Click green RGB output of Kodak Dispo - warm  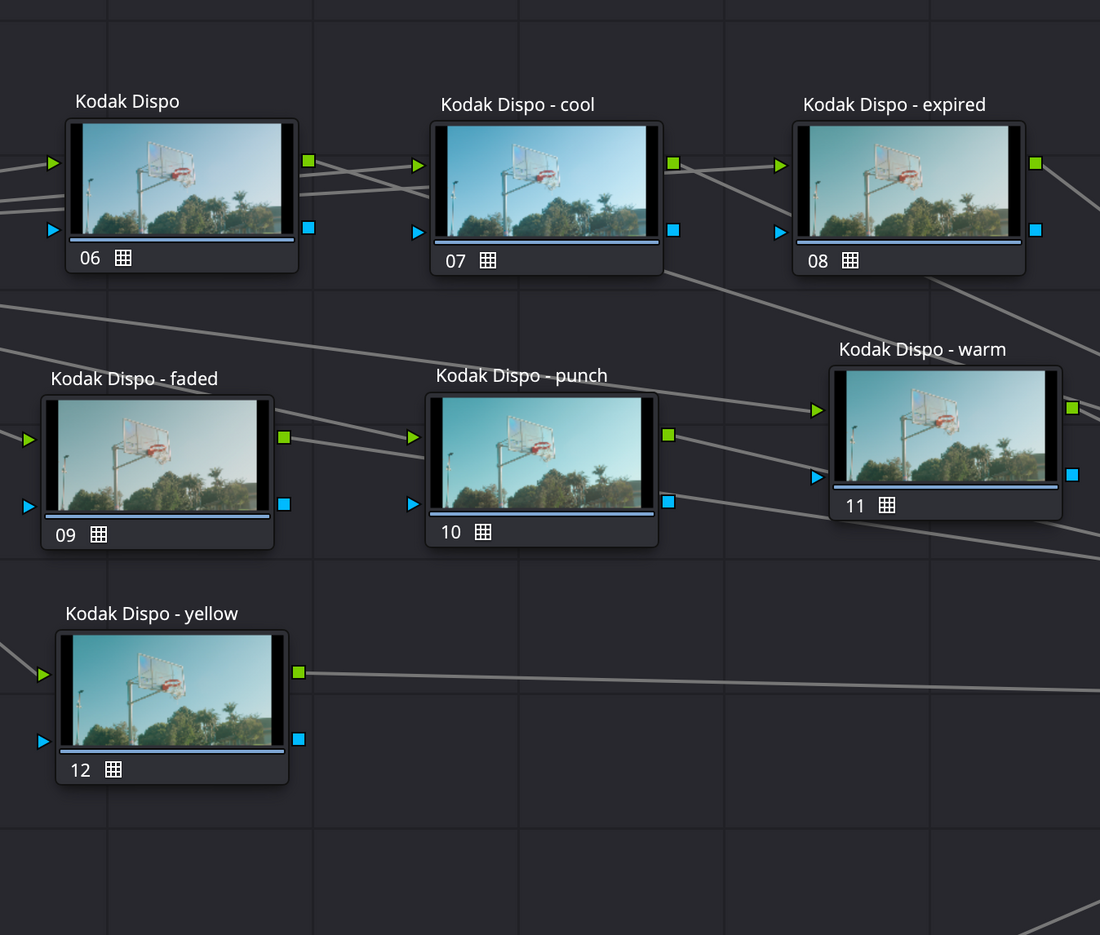point(1072,408)
